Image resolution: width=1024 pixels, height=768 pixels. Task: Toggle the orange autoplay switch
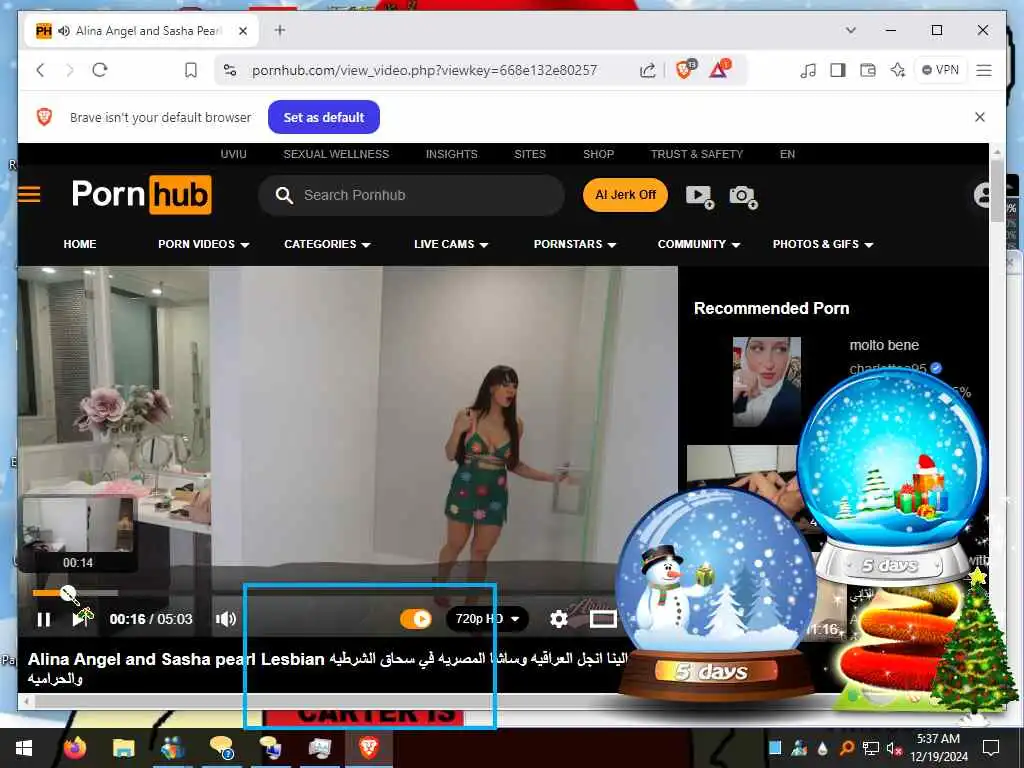click(416, 618)
